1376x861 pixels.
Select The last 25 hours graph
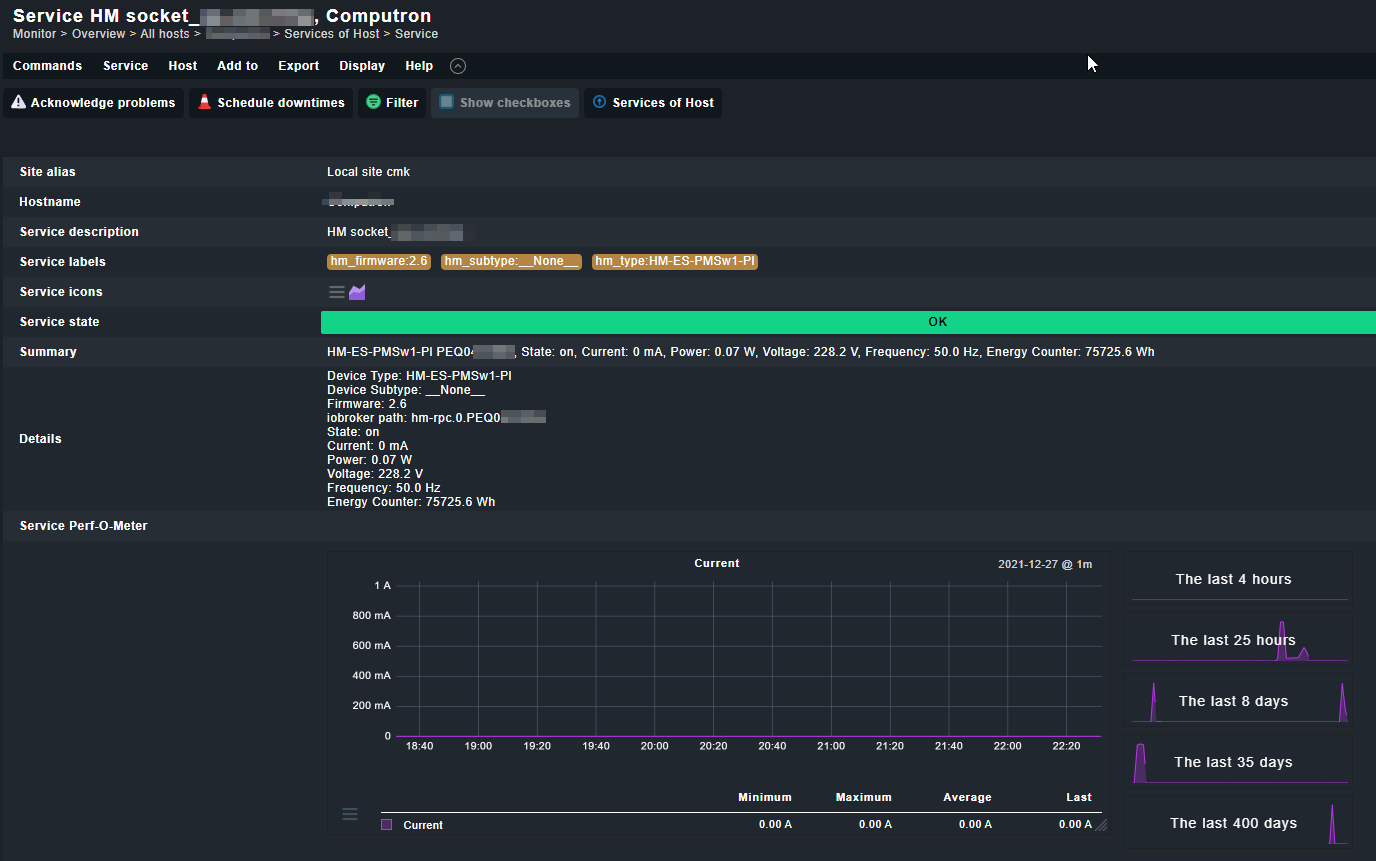click(x=1237, y=640)
